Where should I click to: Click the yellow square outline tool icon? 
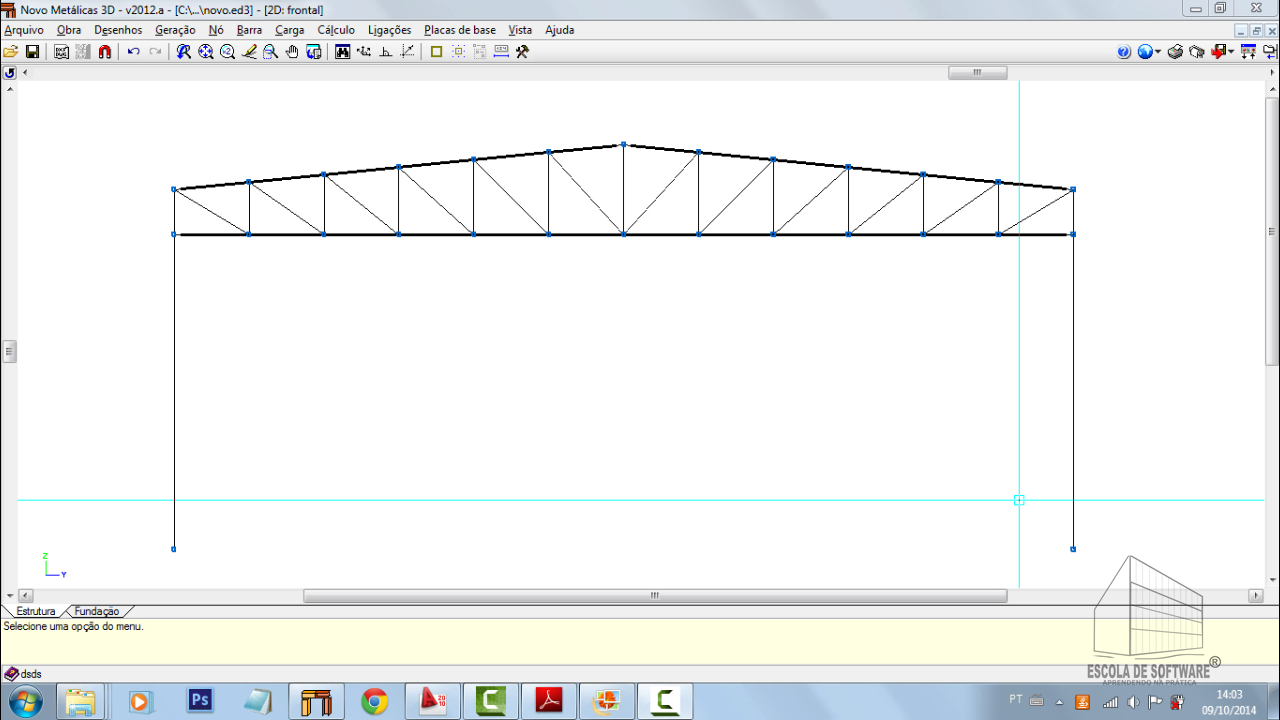(x=436, y=52)
